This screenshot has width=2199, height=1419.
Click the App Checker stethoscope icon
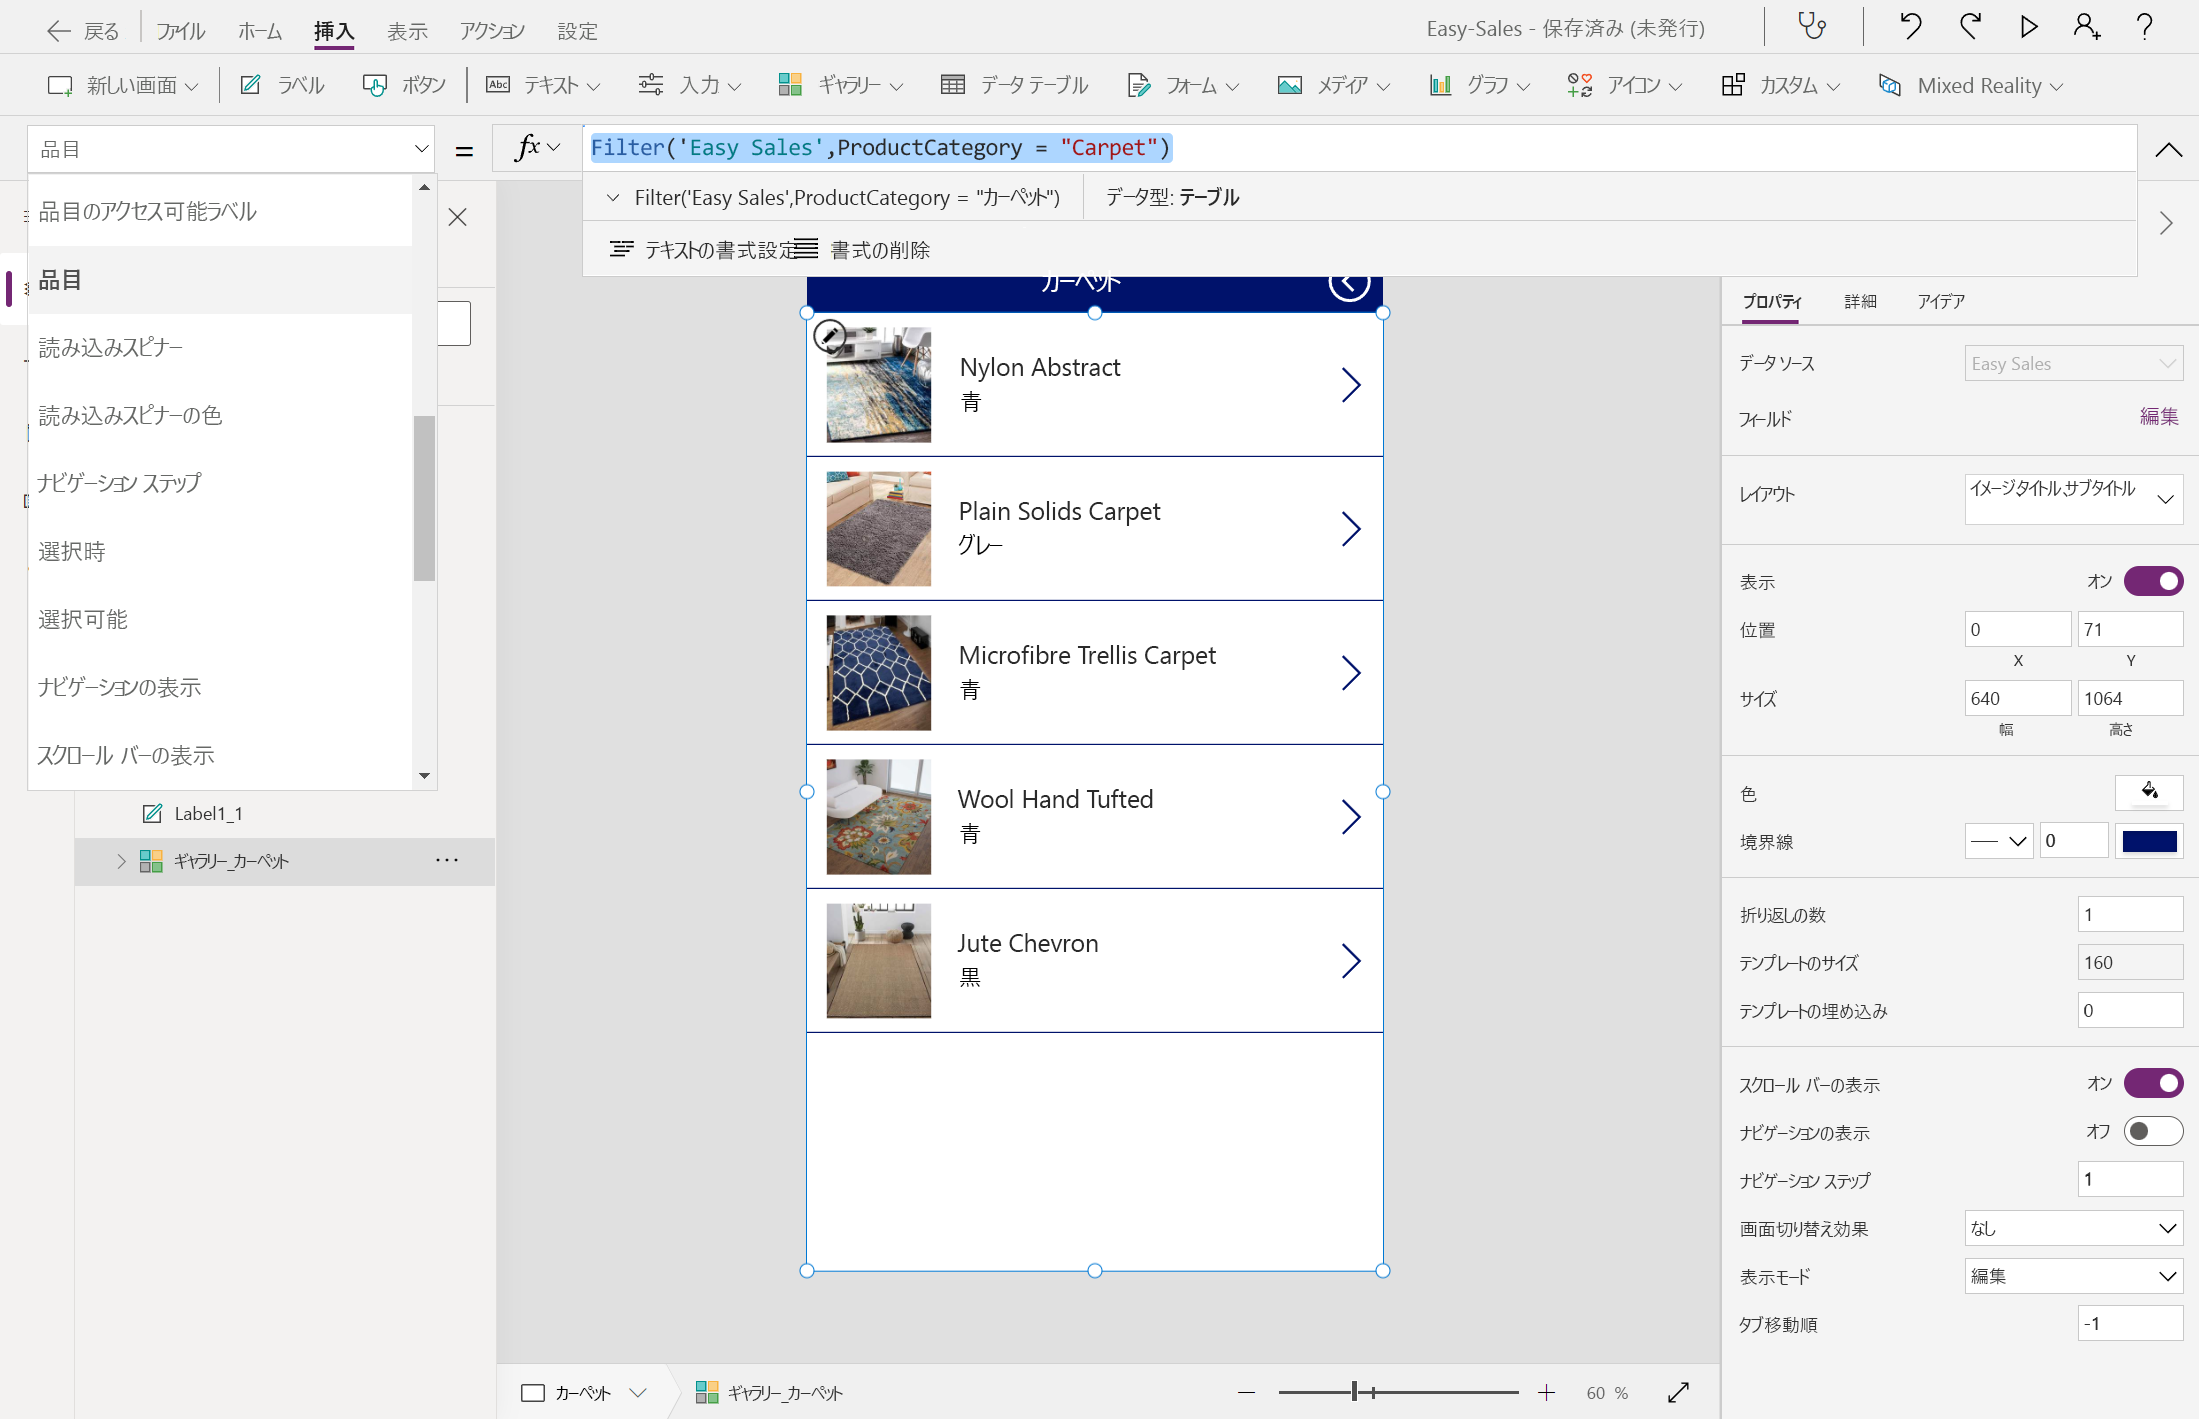(x=1812, y=27)
